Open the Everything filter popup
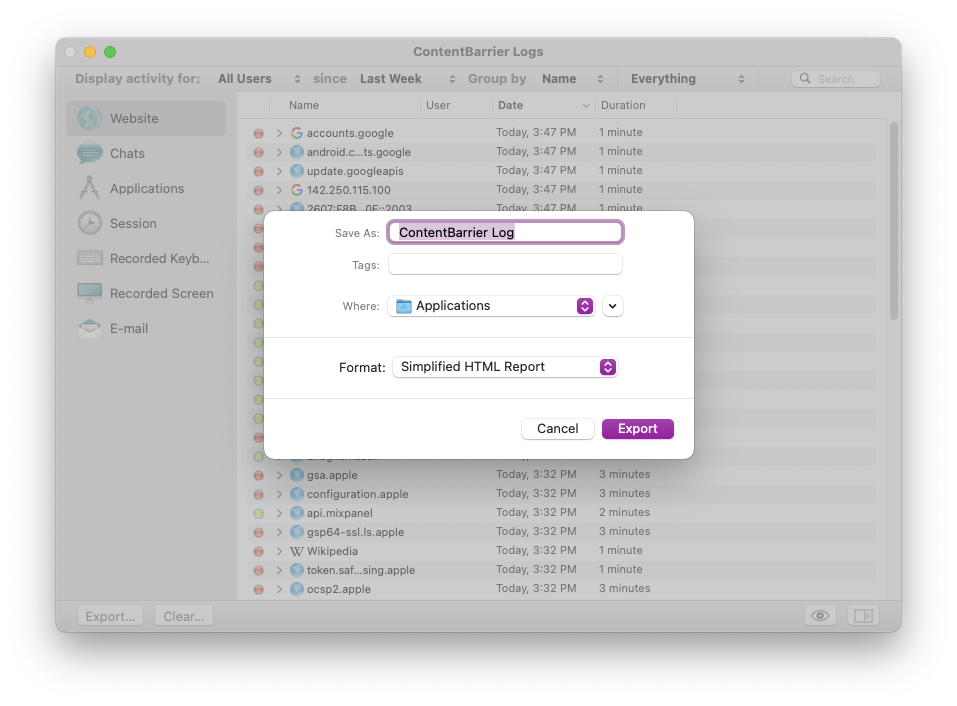The image size is (957, 706). [x=687, y=79]
